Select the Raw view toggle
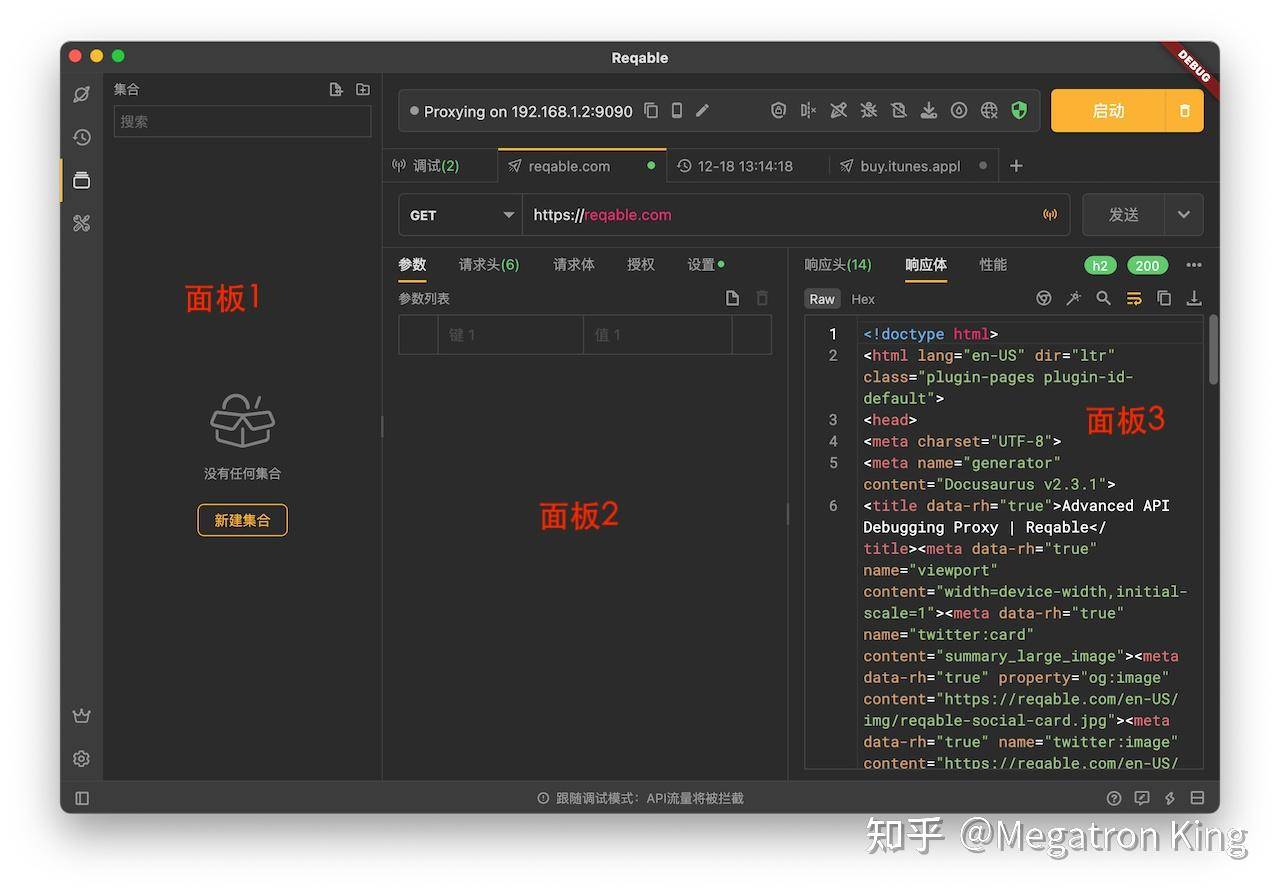 [822, 299]
